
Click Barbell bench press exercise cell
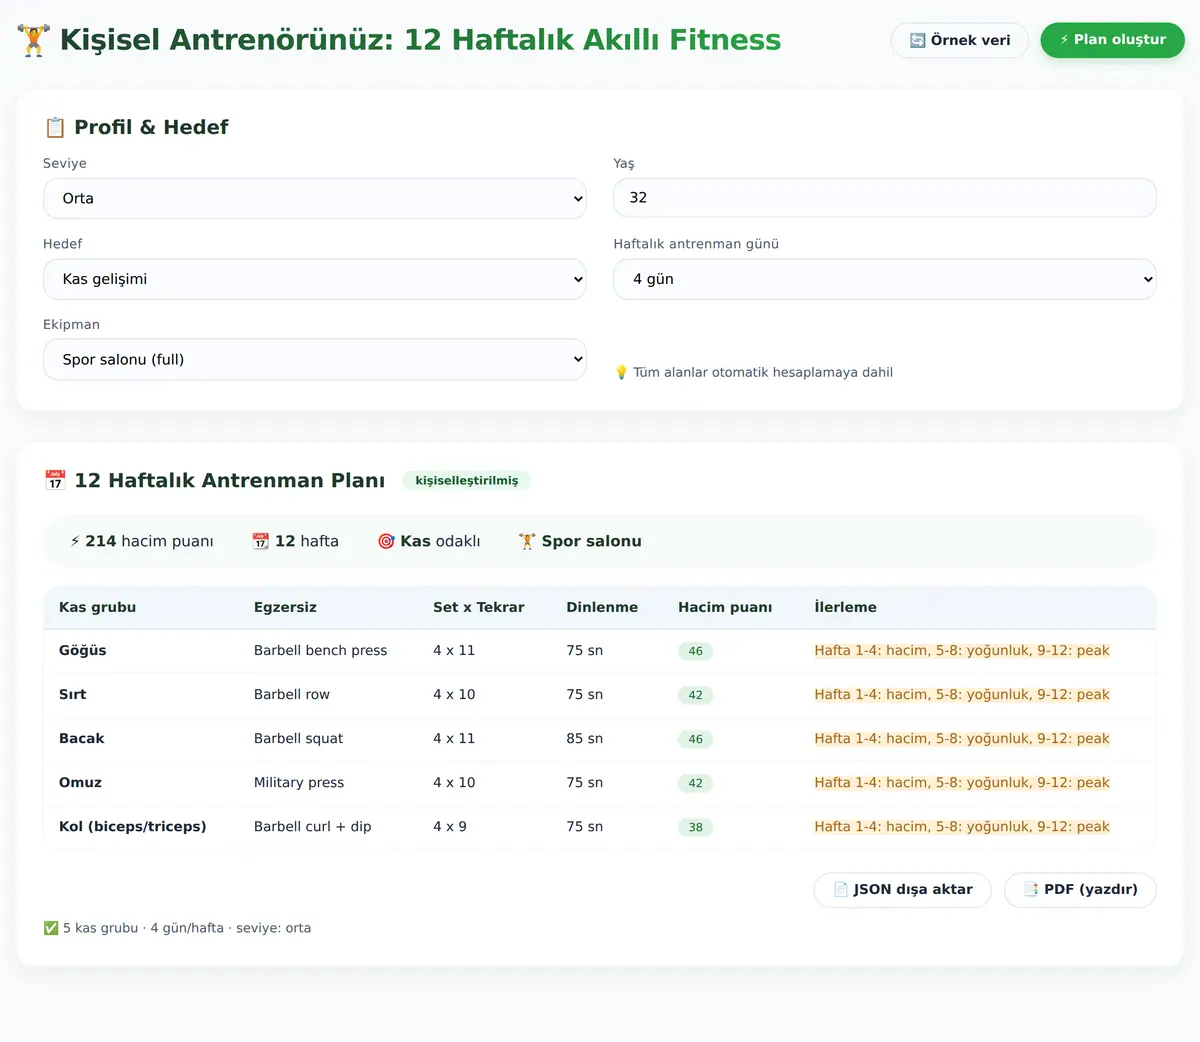[321, 650]
